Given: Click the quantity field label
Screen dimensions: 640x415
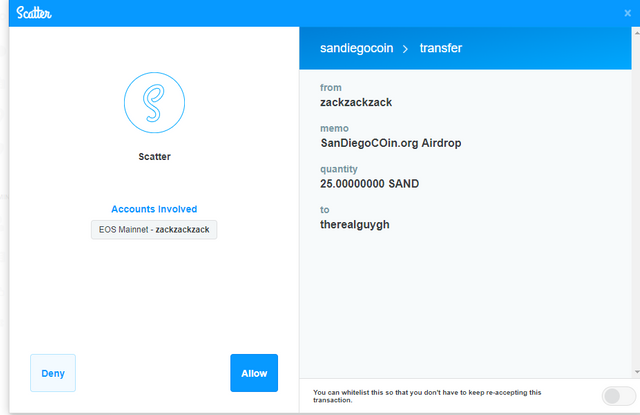Looking at the screenshot, I should point(339,169).
